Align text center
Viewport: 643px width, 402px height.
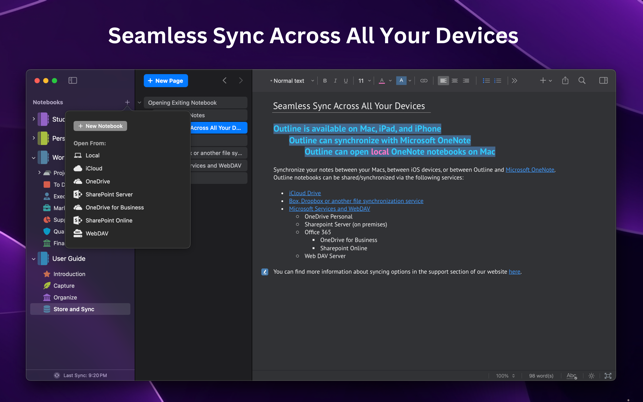click(x=455, y=81)
